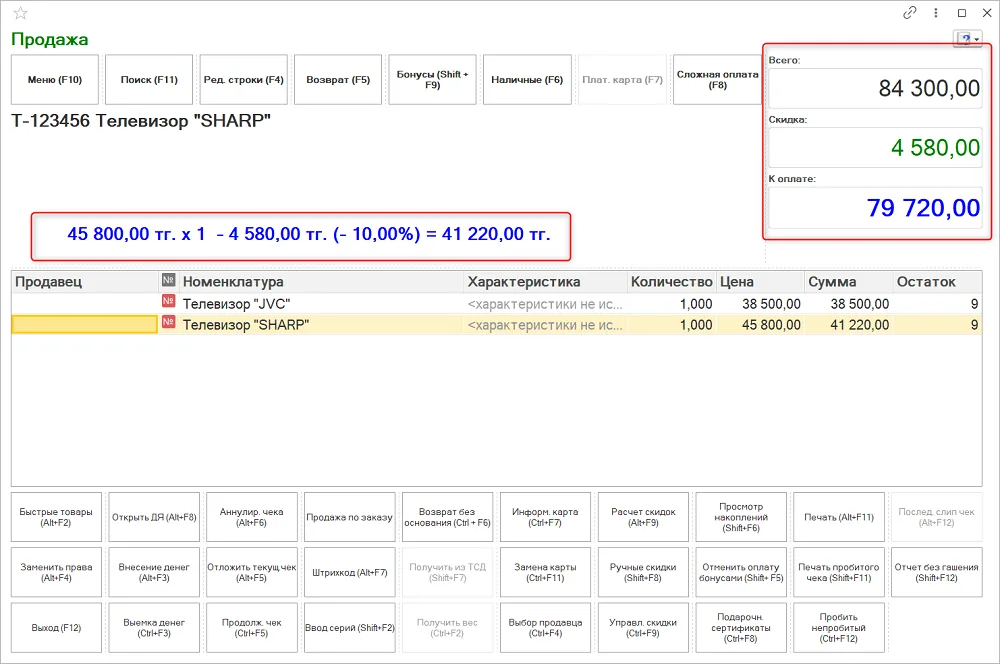Open Ручные скидки (Shift+F8)
1000x664 pixels.
click(x=643, y=573)
